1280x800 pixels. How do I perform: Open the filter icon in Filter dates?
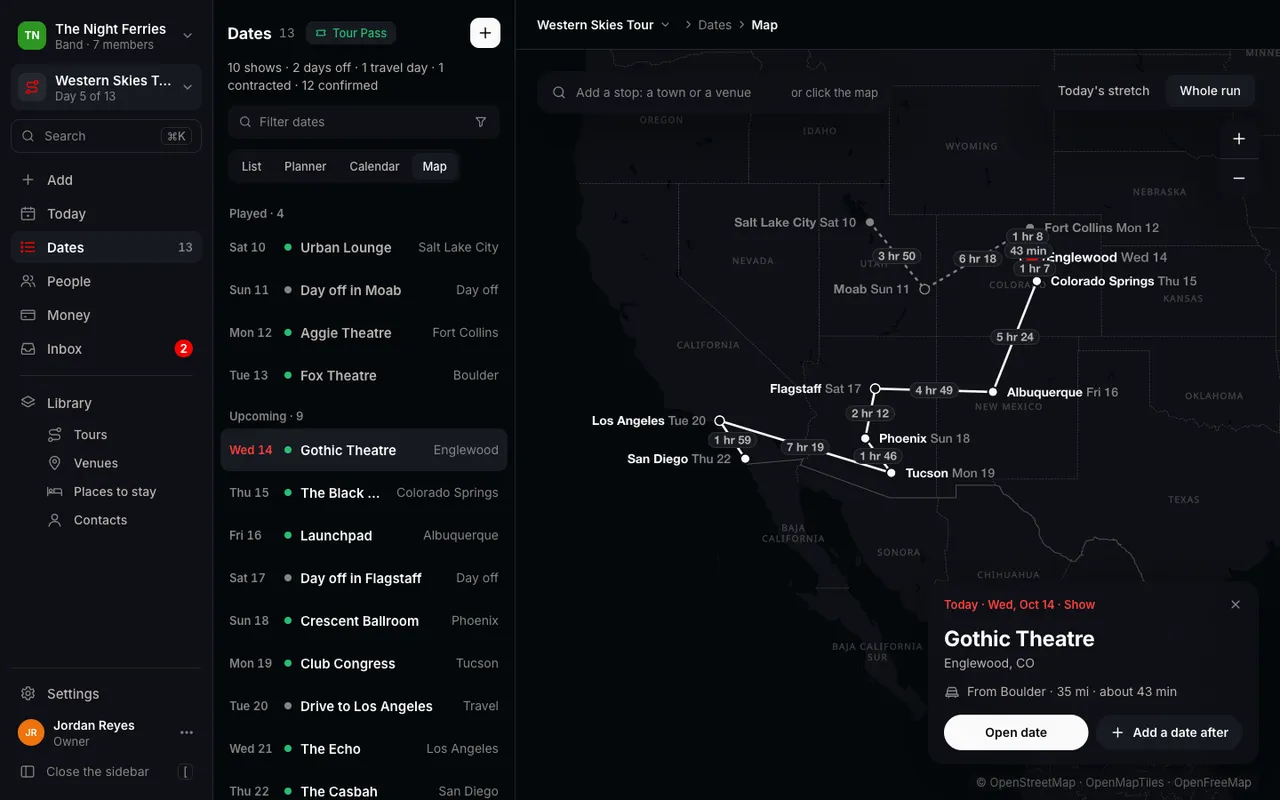pos(481,122)
